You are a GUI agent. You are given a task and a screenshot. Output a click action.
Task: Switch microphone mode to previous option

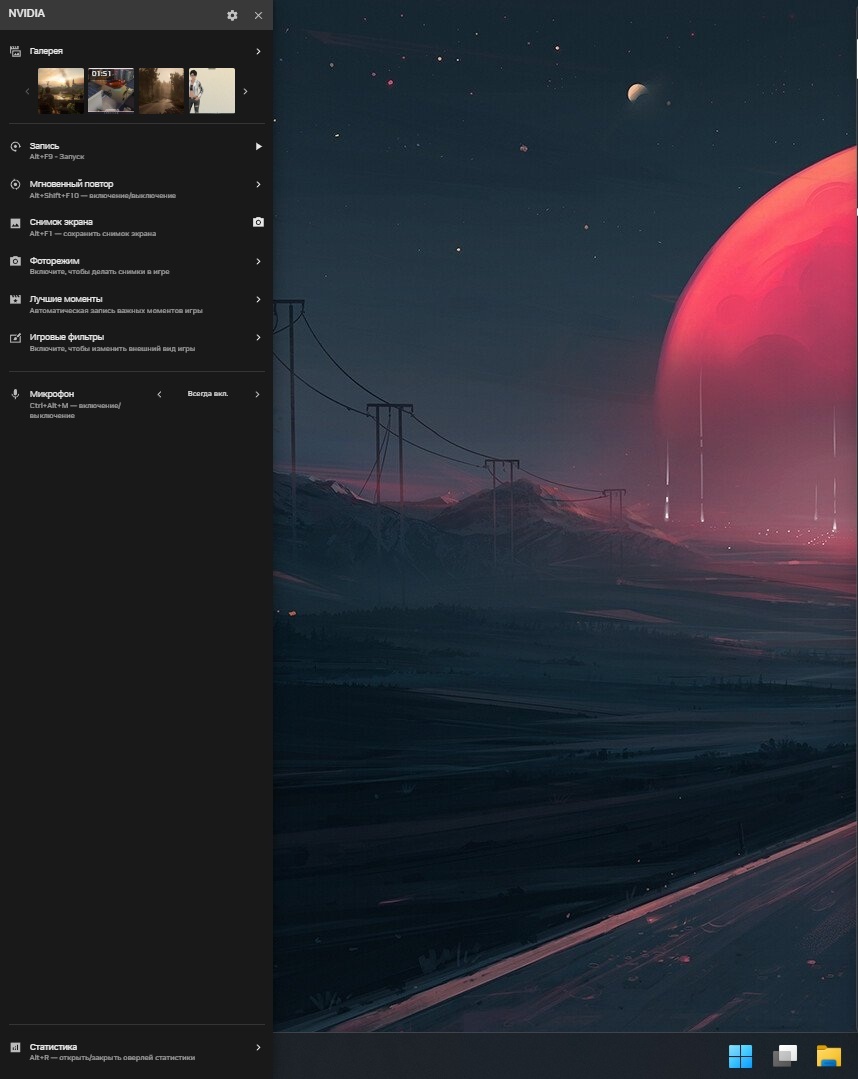158,394
